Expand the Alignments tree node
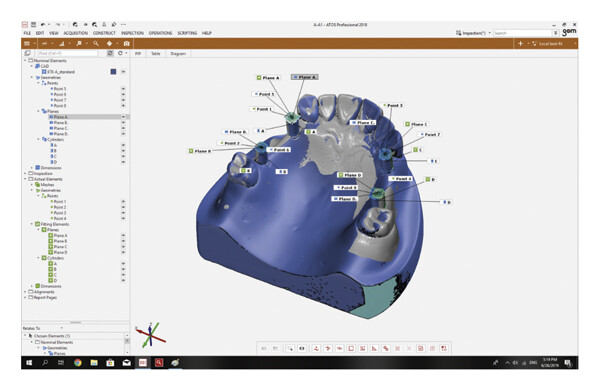The width and height of the screenshot is (600, 391). [25, 292]
